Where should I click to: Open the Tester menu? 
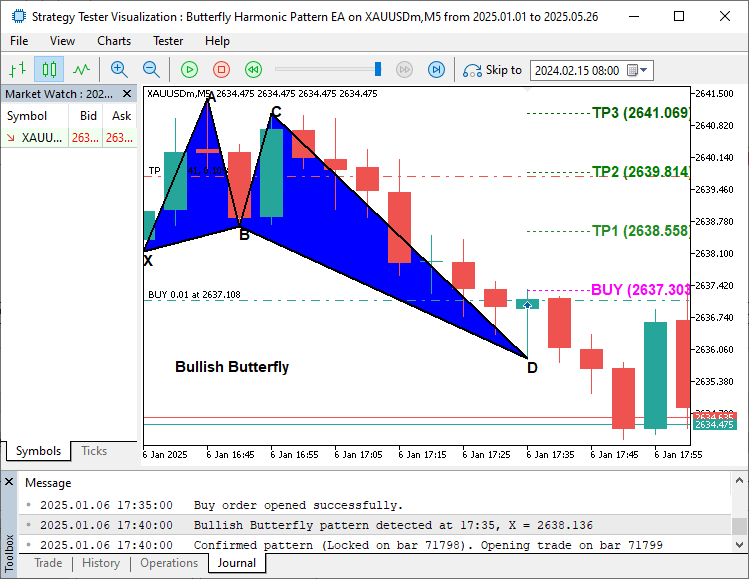pyautogui.click(x=168, y=41)
